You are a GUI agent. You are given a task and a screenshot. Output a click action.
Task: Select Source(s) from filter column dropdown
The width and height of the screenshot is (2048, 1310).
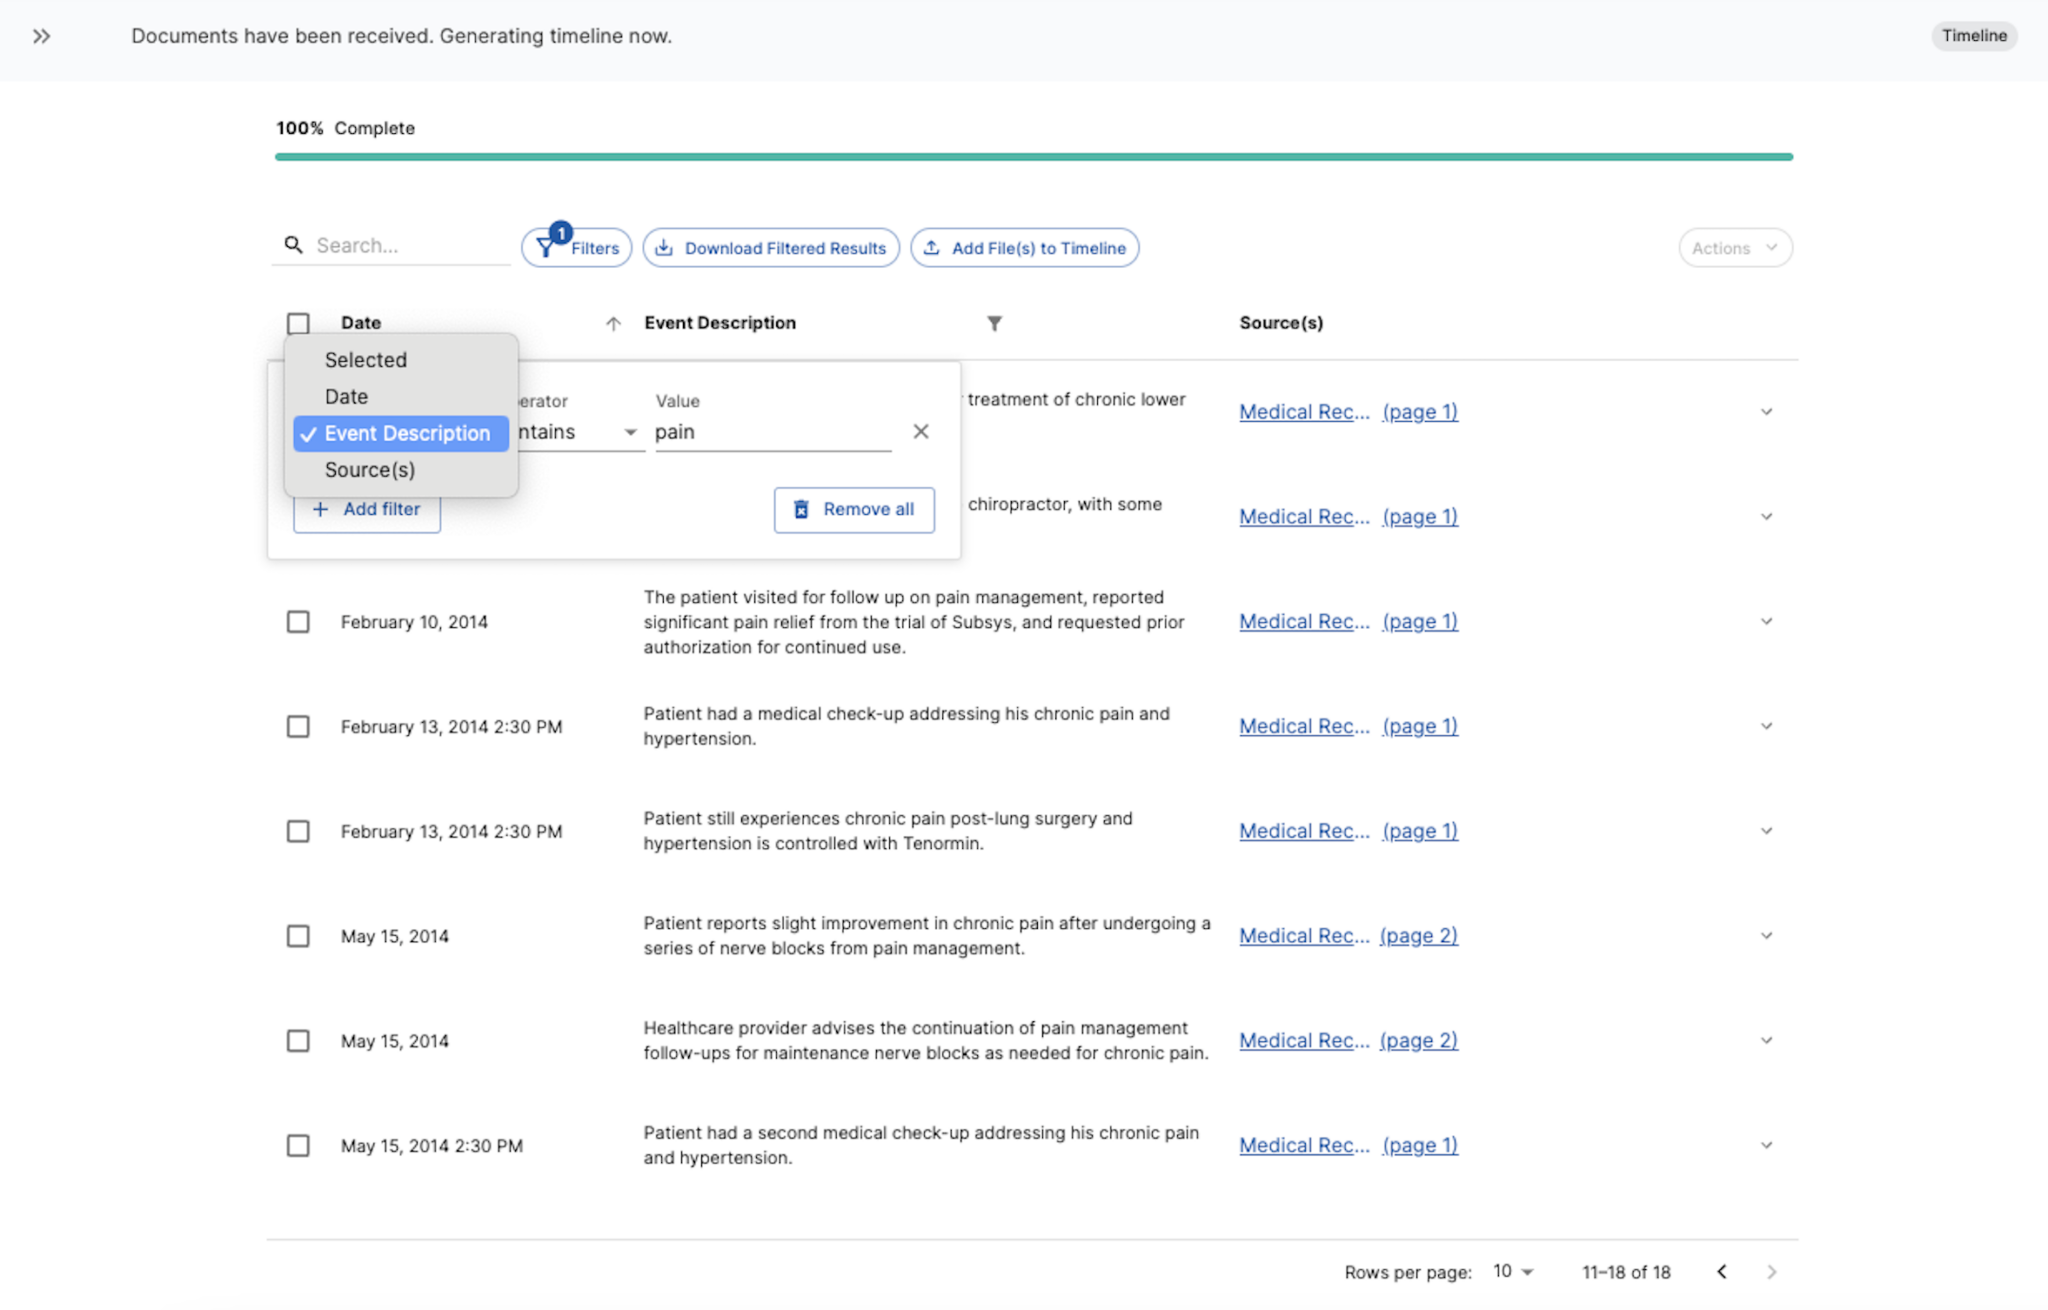370,468
